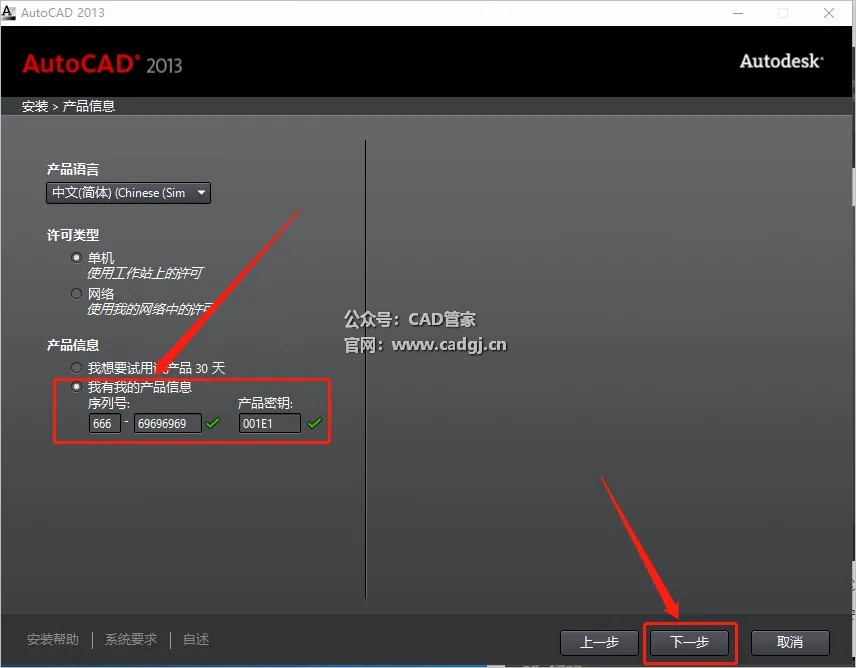Viewport: 856px width, 668px height.
Task: Click the 下一步 next button
Action: click(x=689, y=642)
